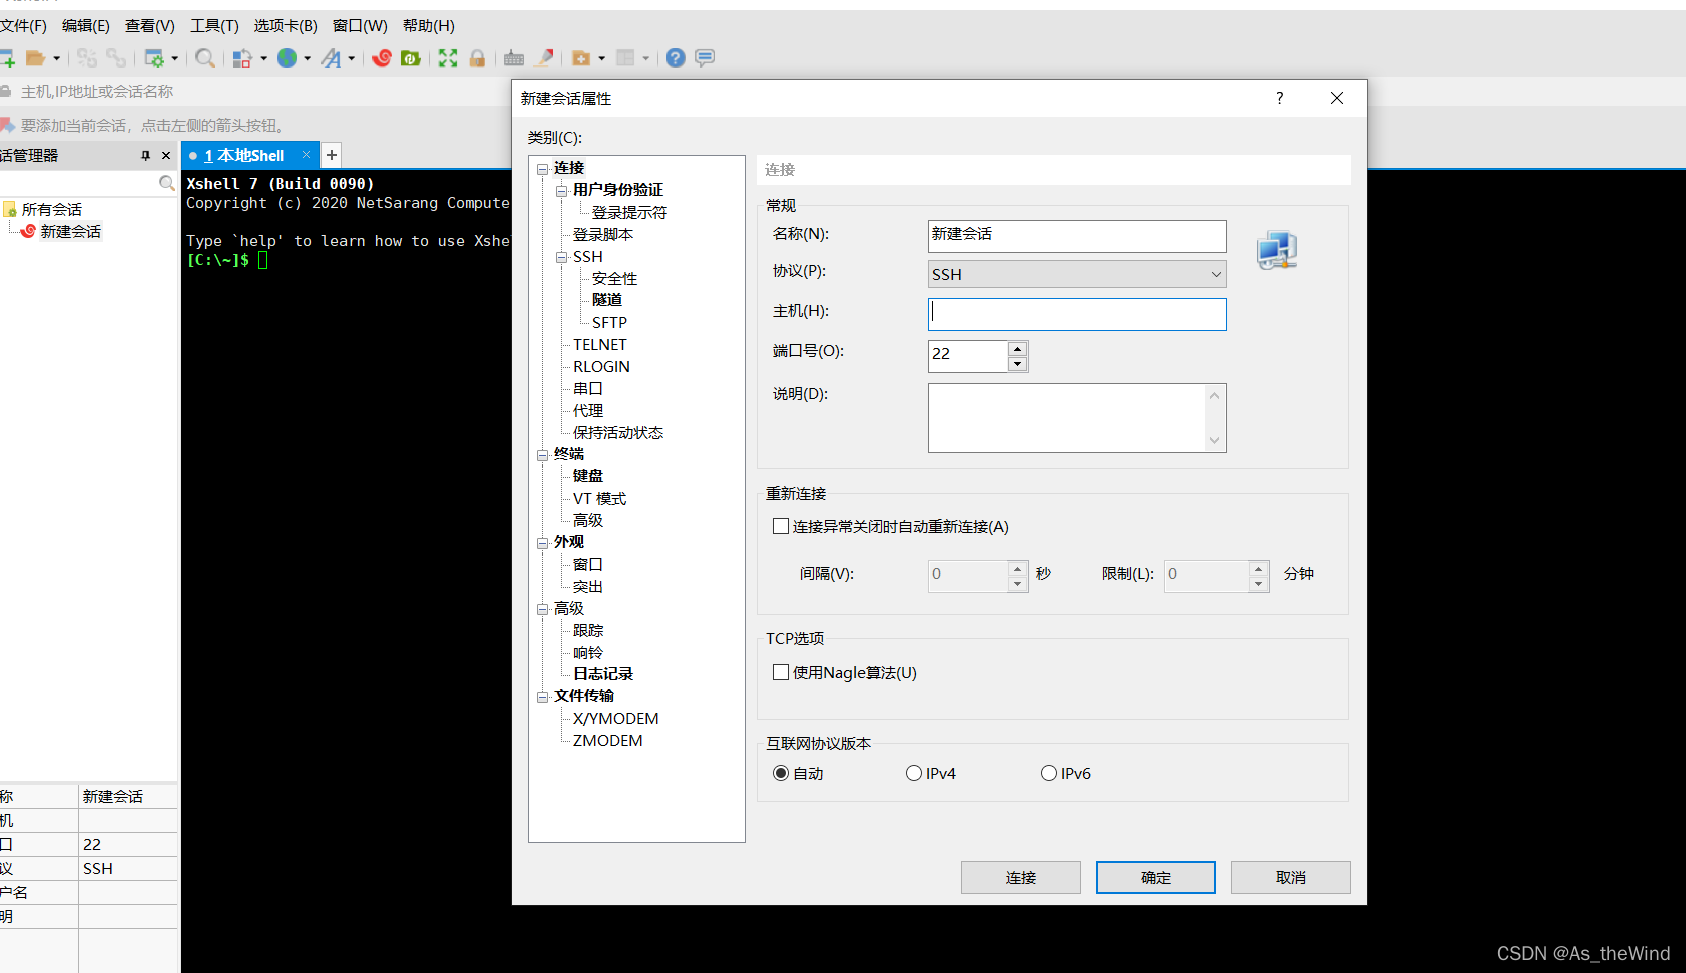Enable auto reconnect on abnormal close checkbox
Image resolution: width=1686 pixels, height=973 pixels.
781,526
